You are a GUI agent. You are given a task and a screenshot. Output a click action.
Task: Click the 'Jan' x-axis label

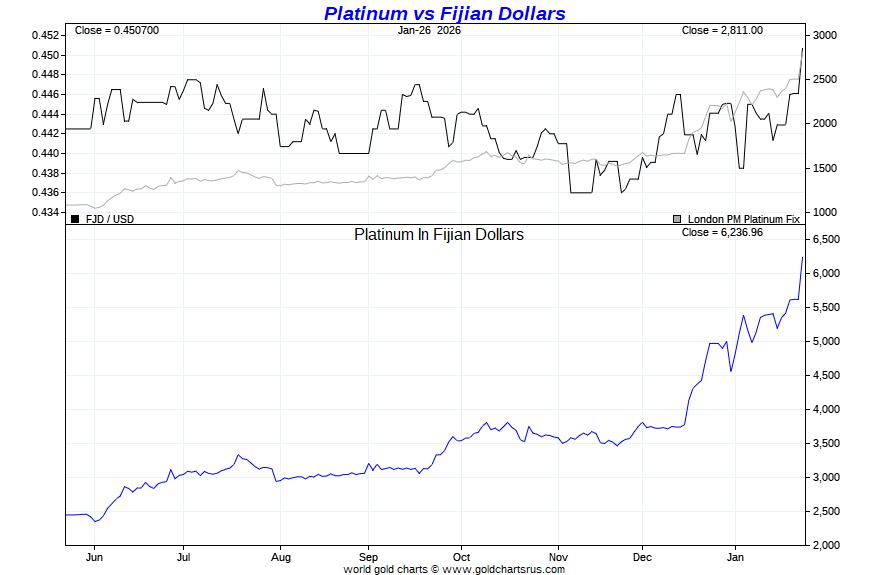coord(735,557)
